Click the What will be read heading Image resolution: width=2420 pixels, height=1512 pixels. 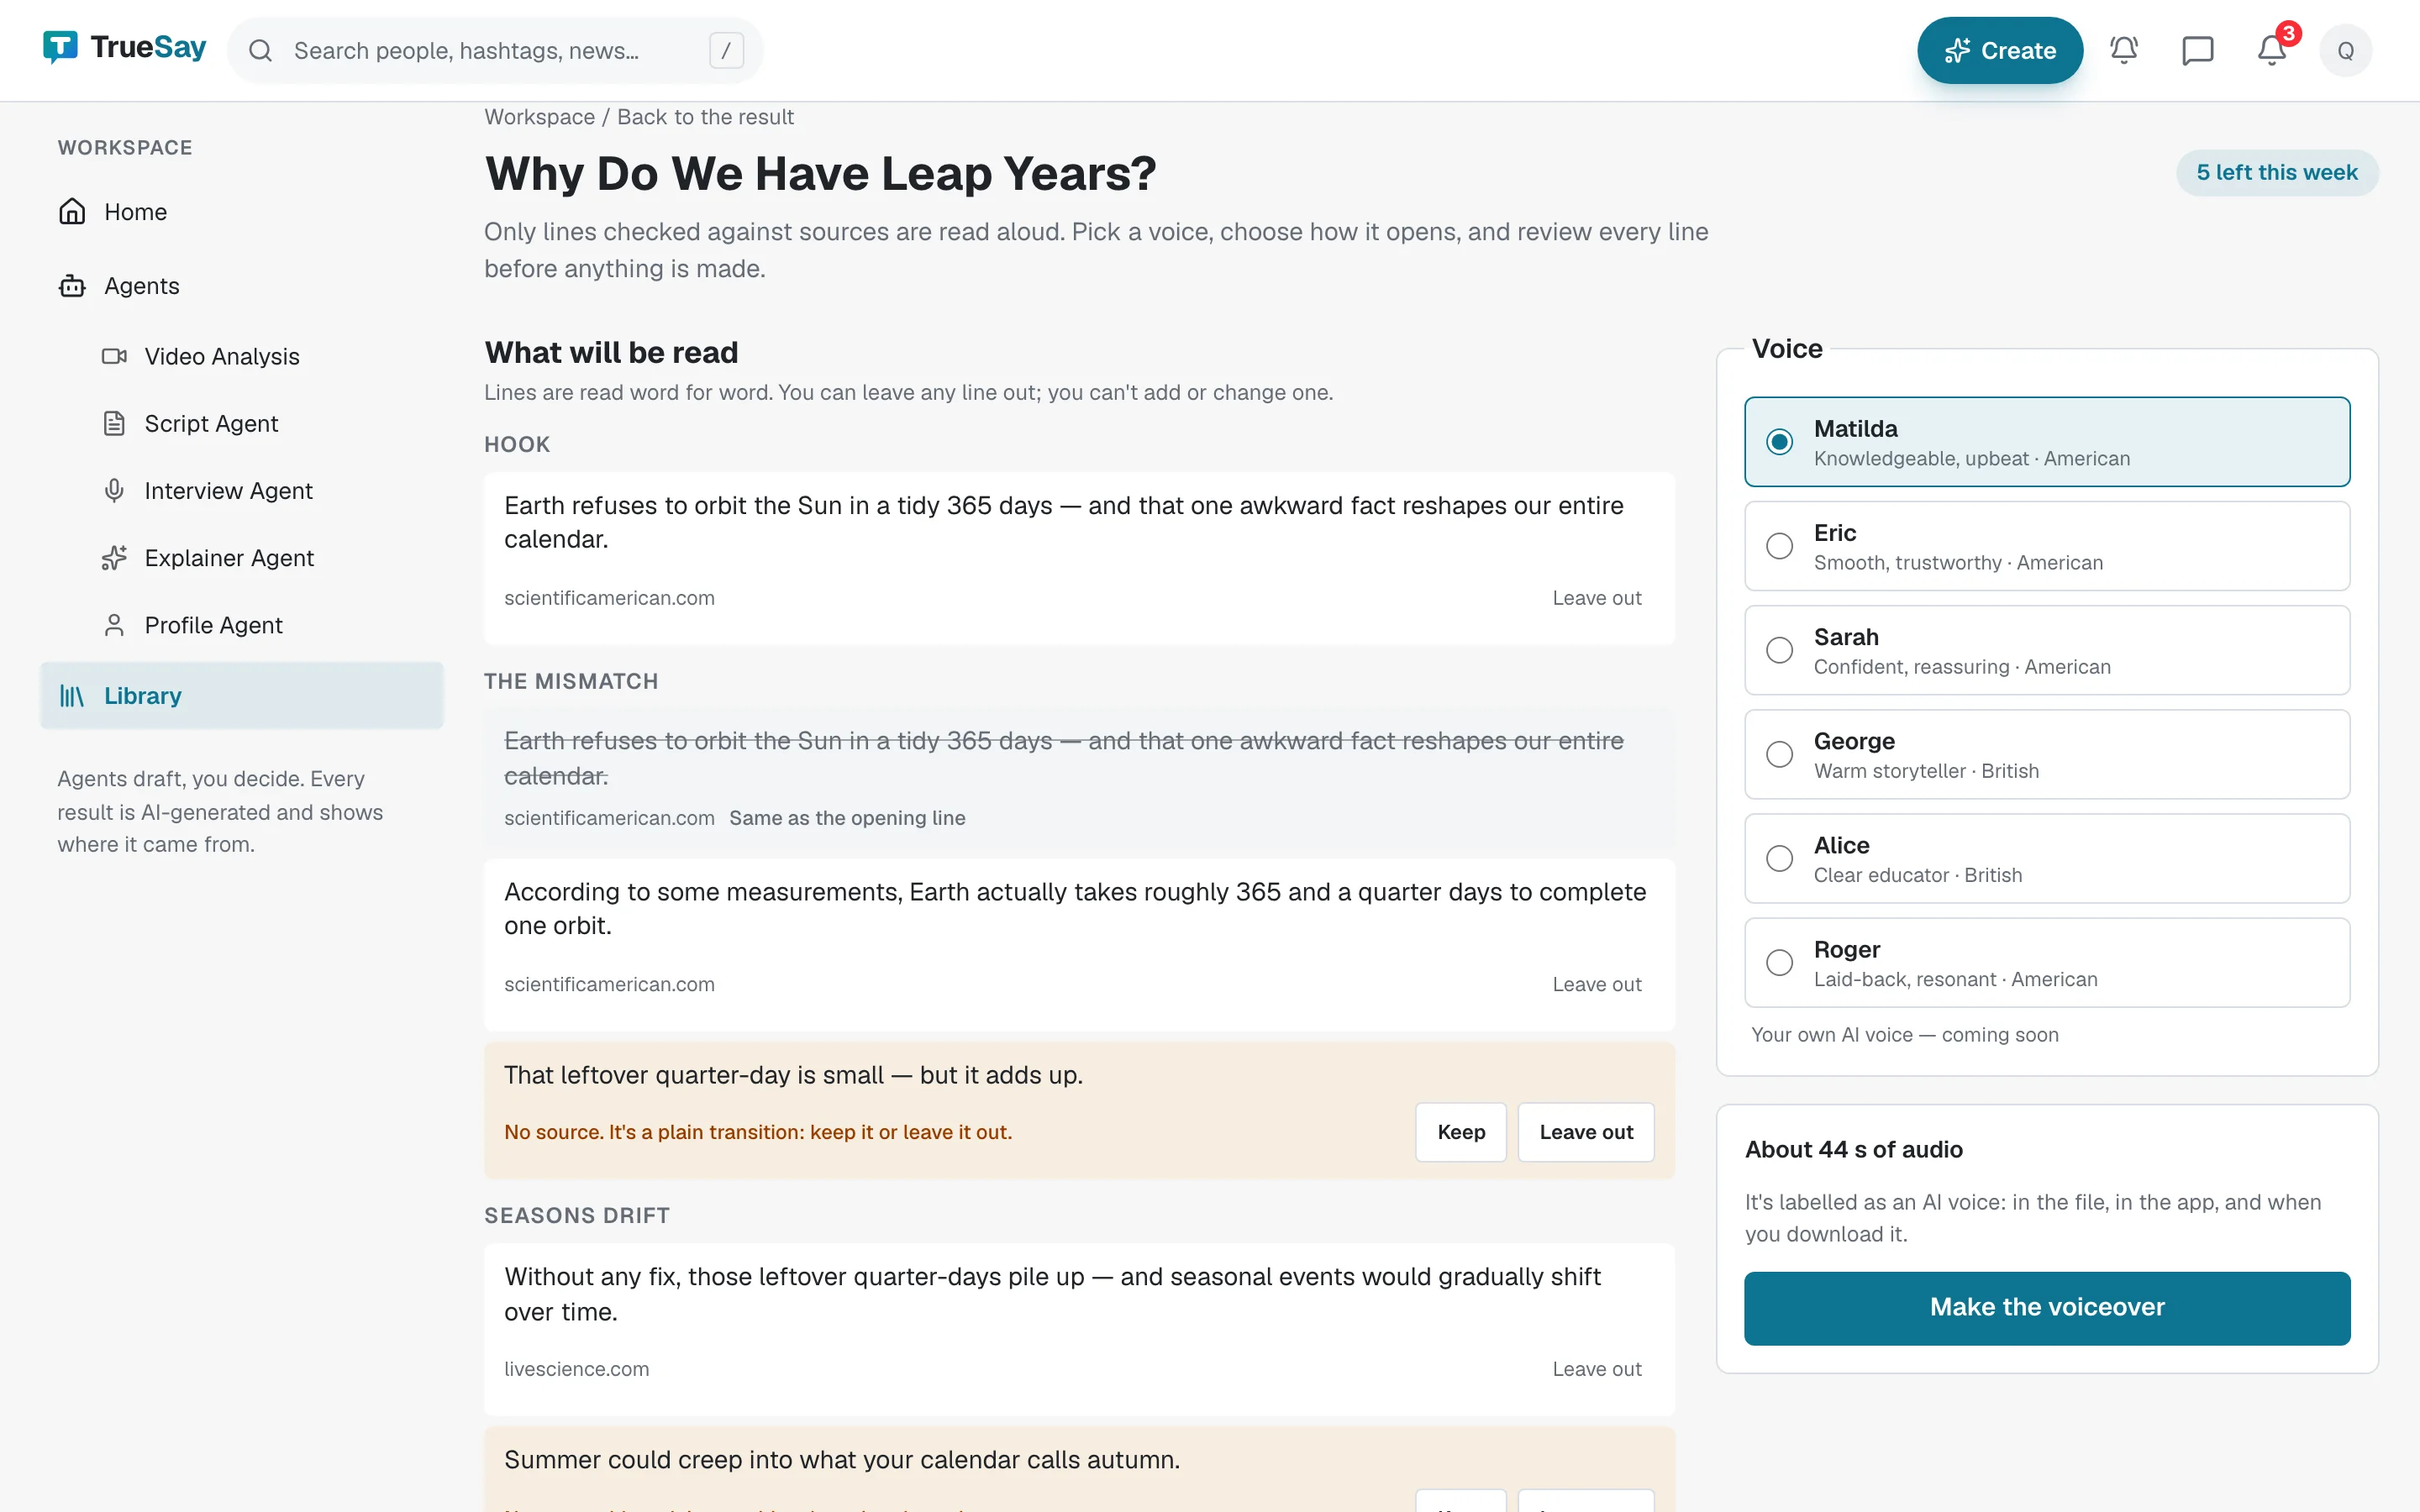(x=611, y=352)
